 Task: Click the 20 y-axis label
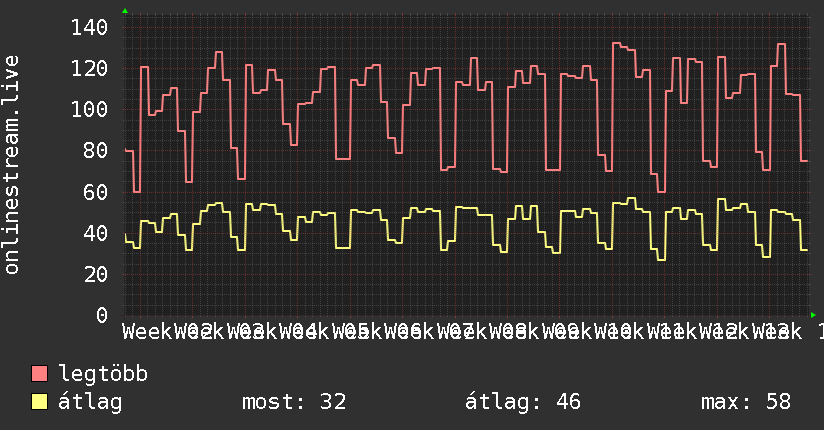[x=96, y=274]
